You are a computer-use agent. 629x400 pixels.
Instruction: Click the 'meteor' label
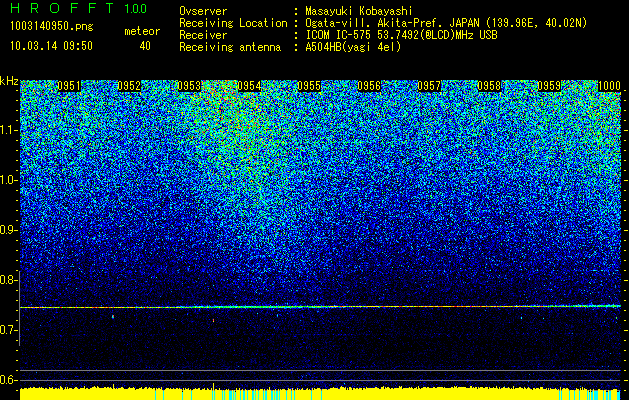(x=142, y=31)
